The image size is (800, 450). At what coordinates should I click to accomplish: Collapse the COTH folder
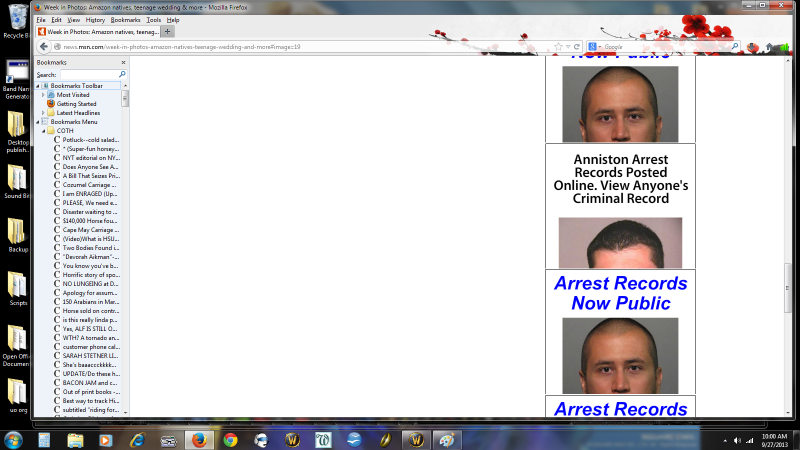(44, 131)
